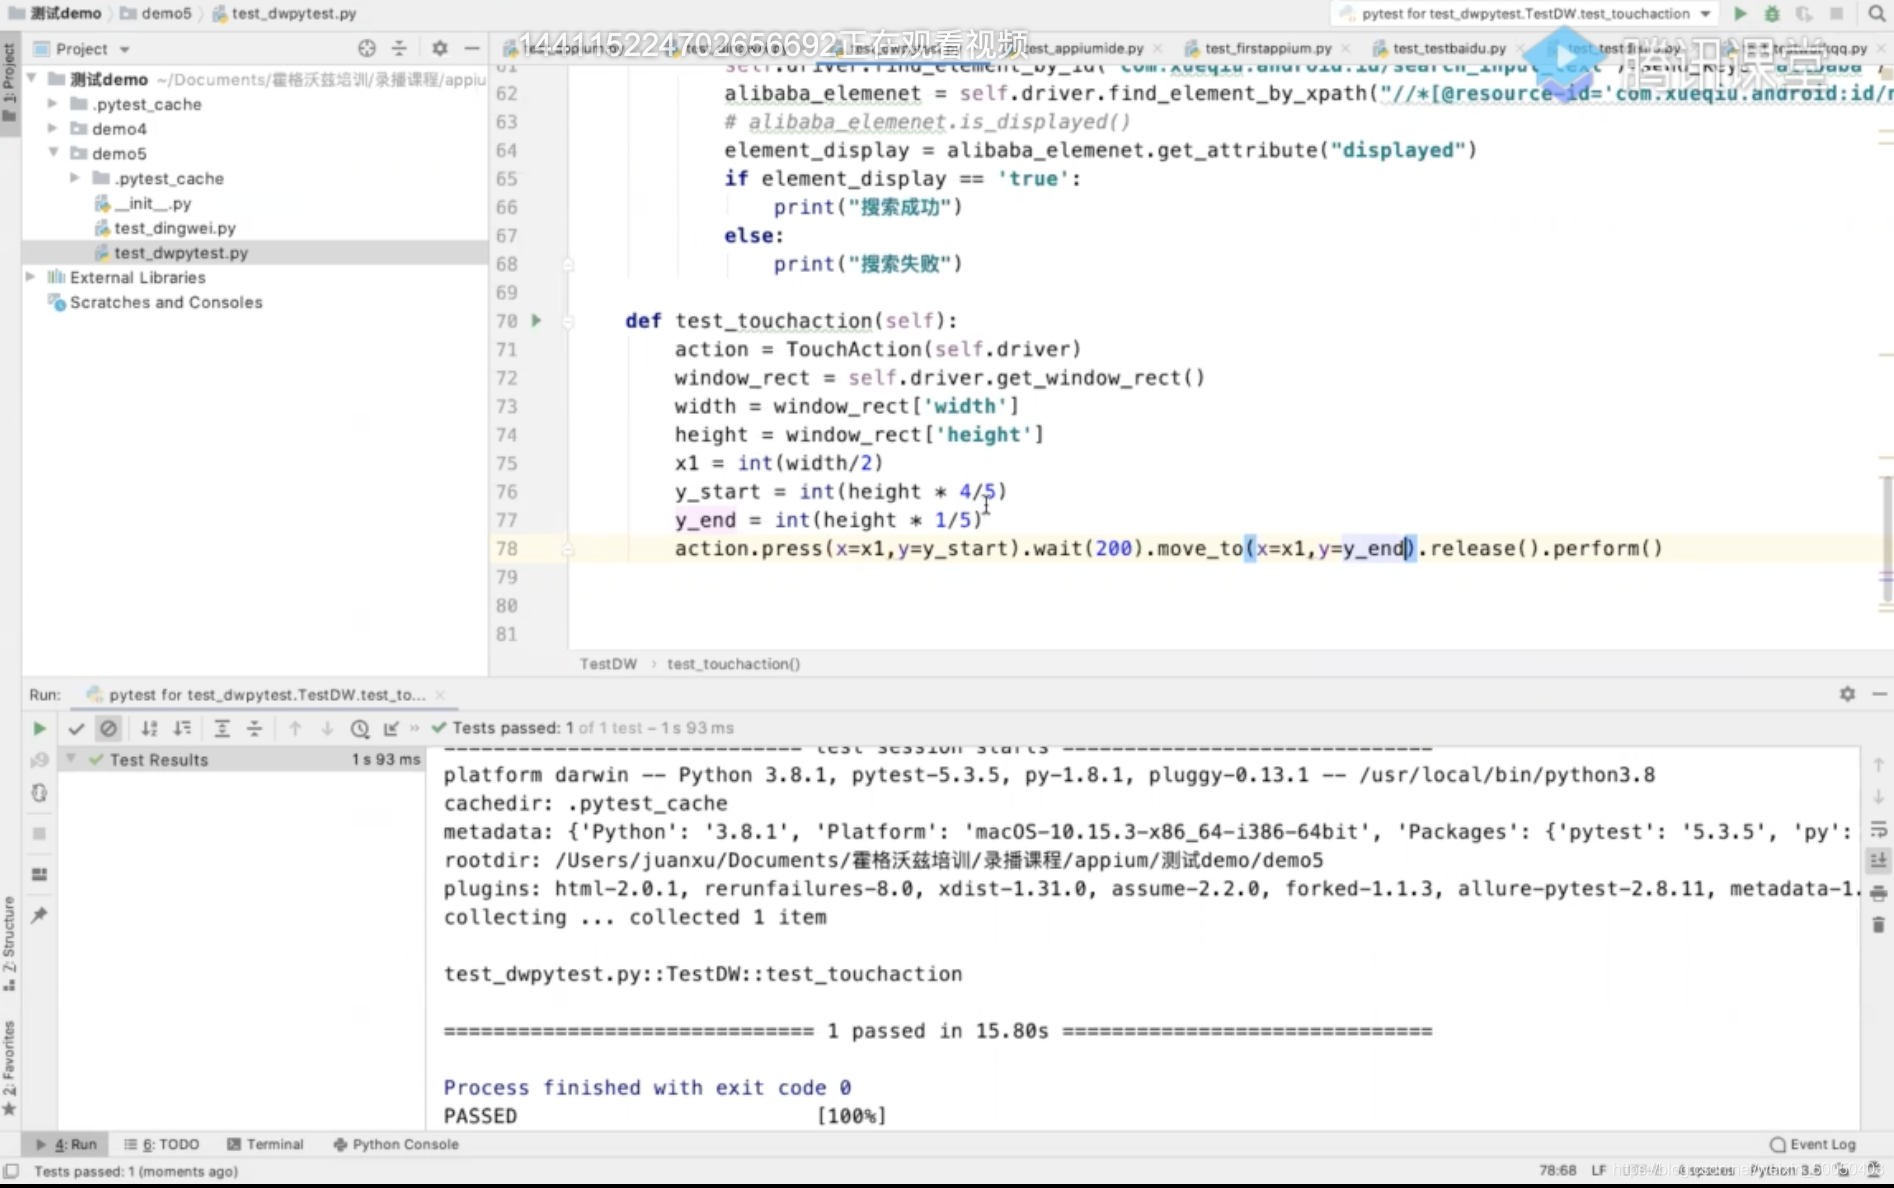Click the restore layout icon in Run panel
Screen dimensions: 1894x1188
39,874
